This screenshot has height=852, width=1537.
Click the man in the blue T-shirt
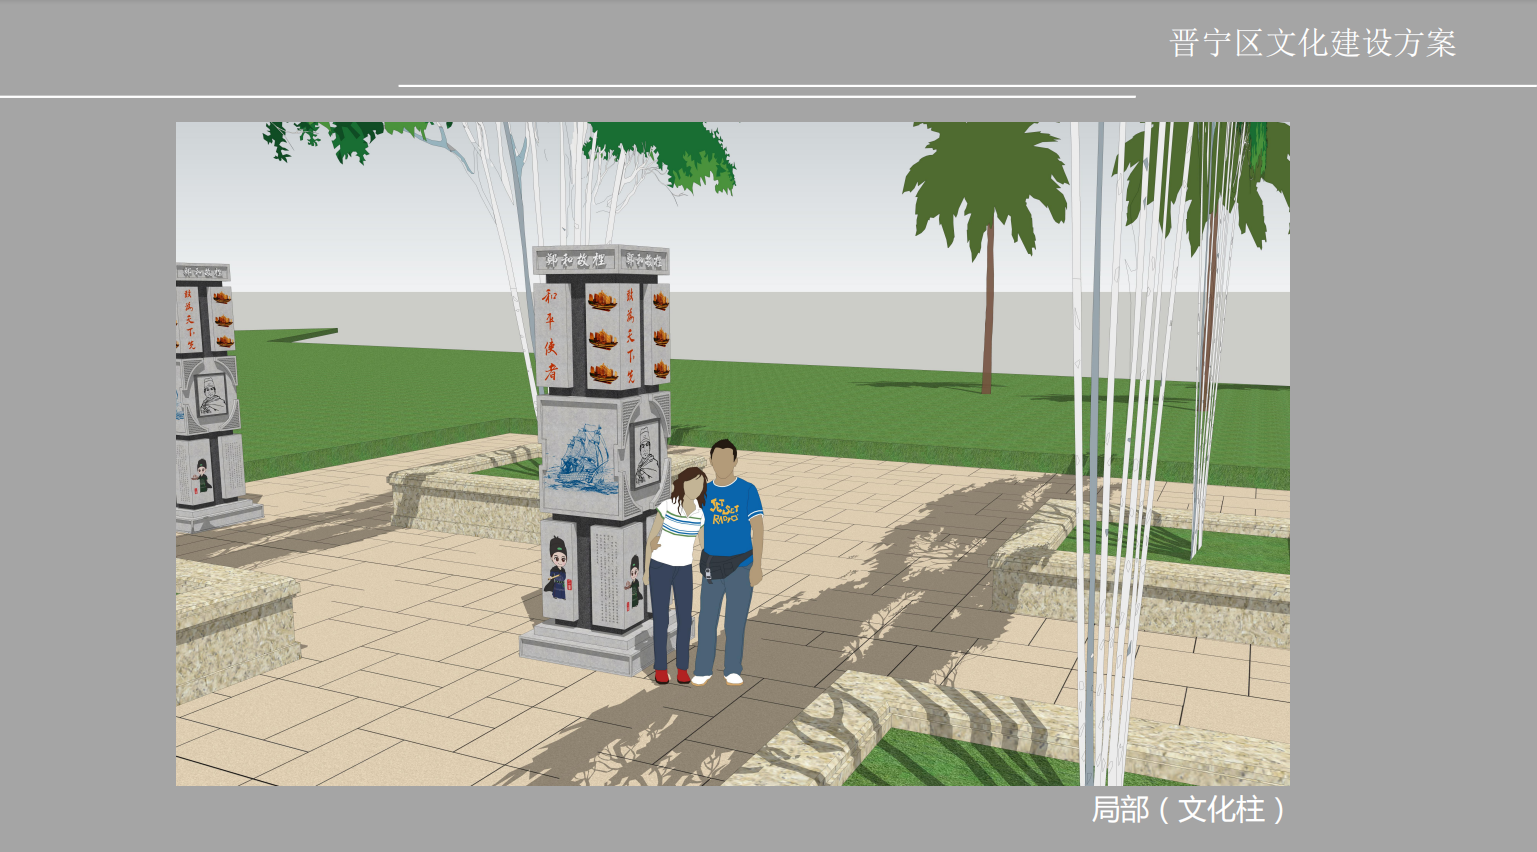point(728,555)
